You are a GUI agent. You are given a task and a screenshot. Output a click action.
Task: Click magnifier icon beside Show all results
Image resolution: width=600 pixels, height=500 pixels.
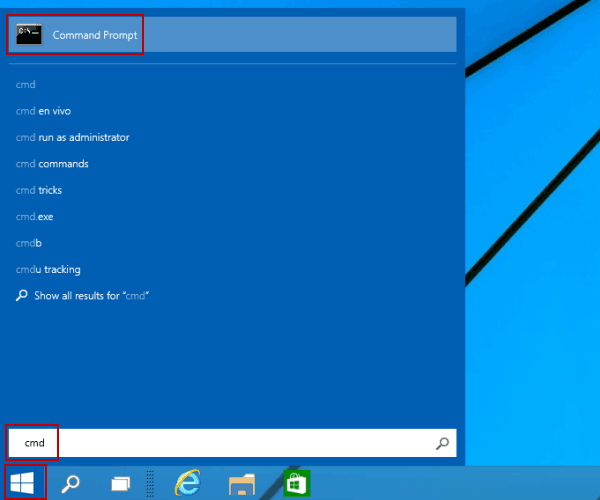(22, 295)
